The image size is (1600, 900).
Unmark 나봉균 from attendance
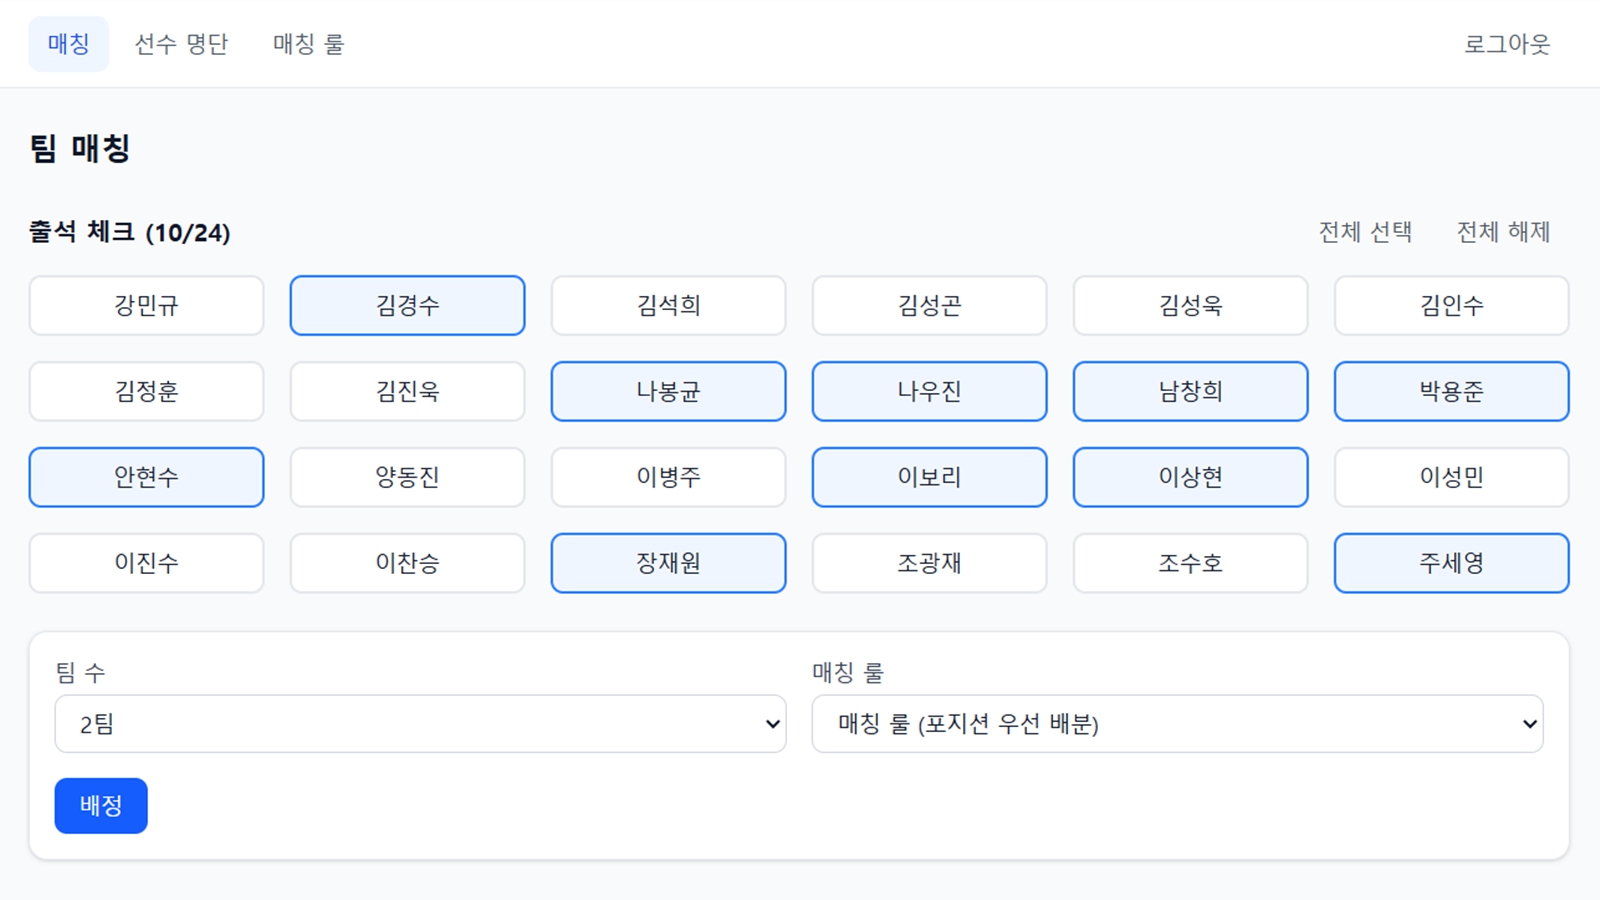tap(668, 391)
